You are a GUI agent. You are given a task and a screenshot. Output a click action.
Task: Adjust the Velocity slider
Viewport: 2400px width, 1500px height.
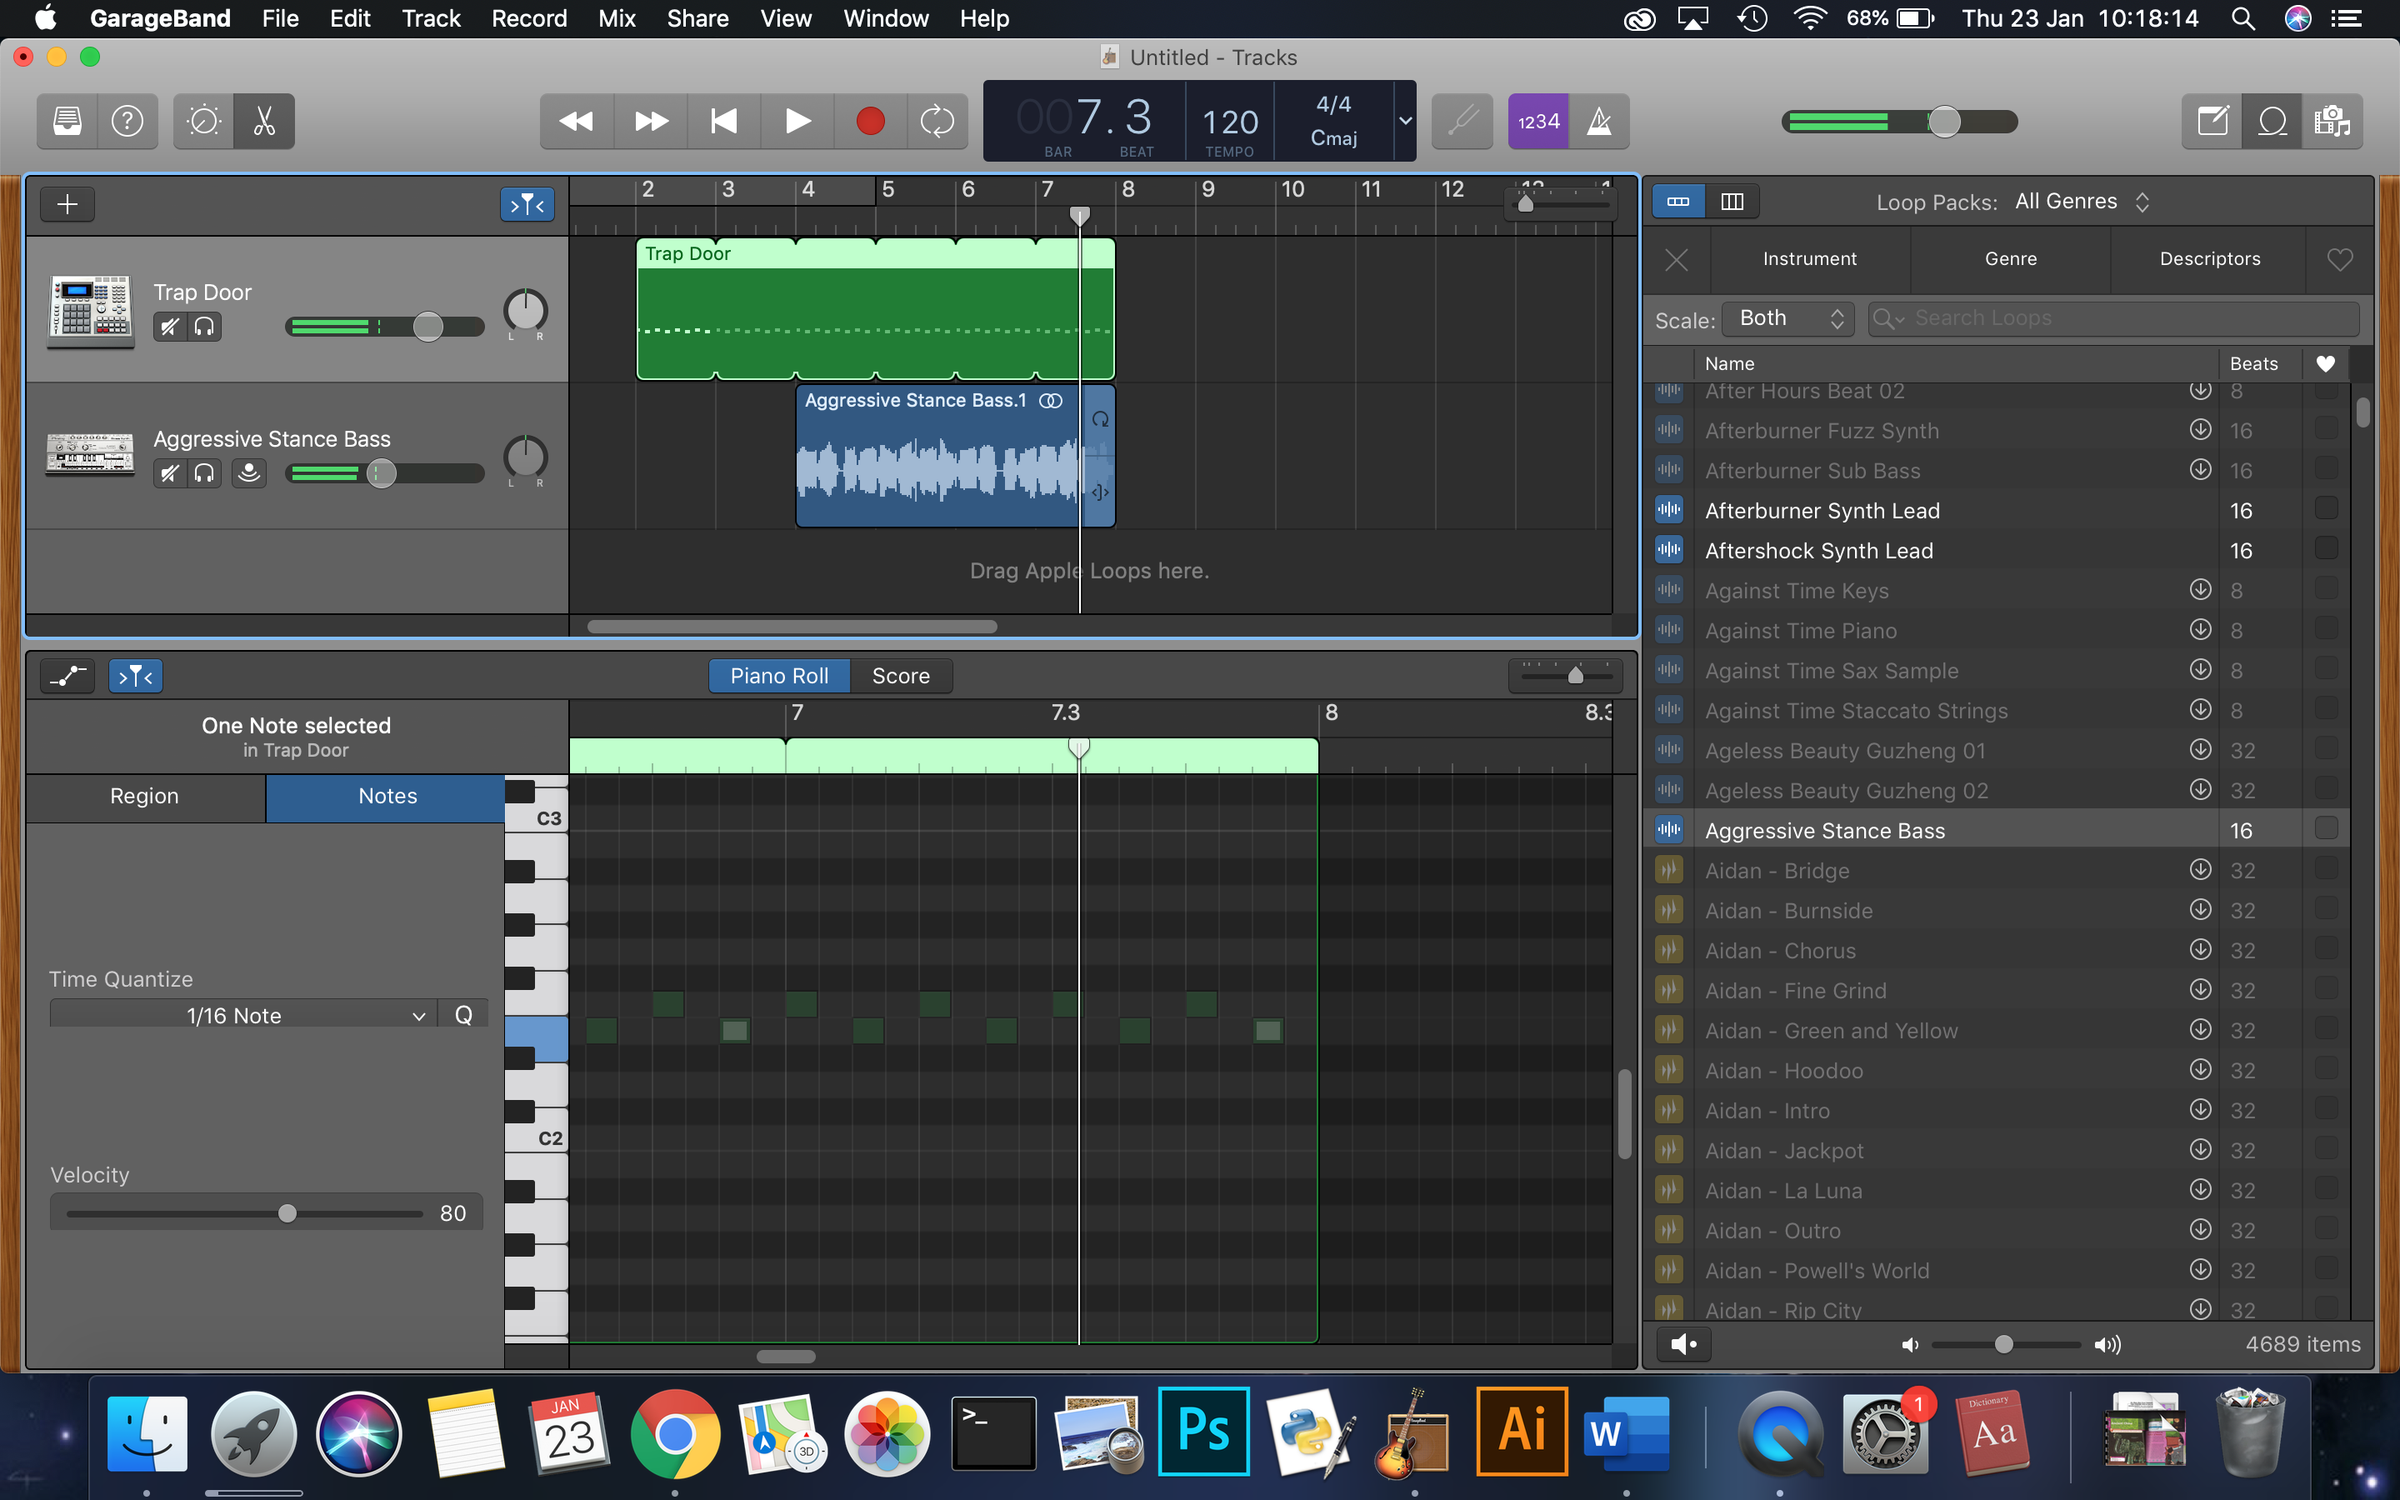point(288,1212)
